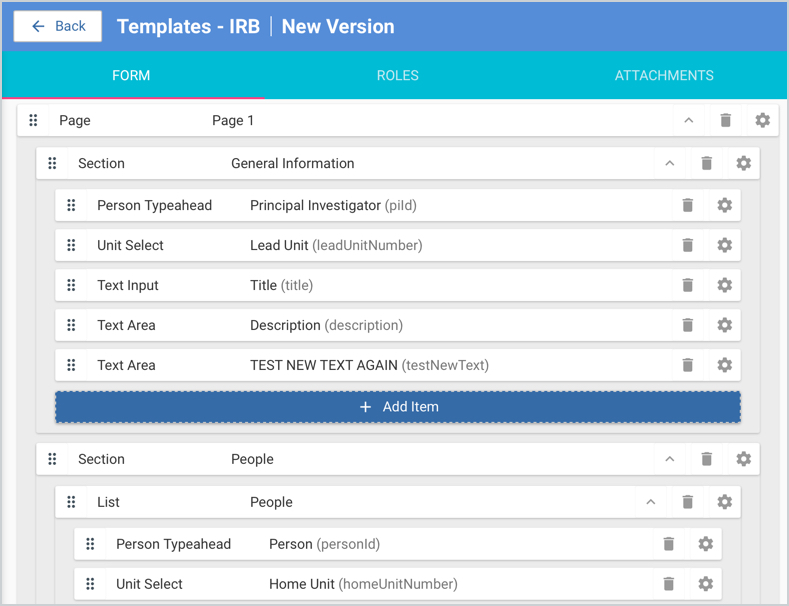Collapse the People list chevron
This screenshot has width=789, height=606.
(x=650, y=502)
